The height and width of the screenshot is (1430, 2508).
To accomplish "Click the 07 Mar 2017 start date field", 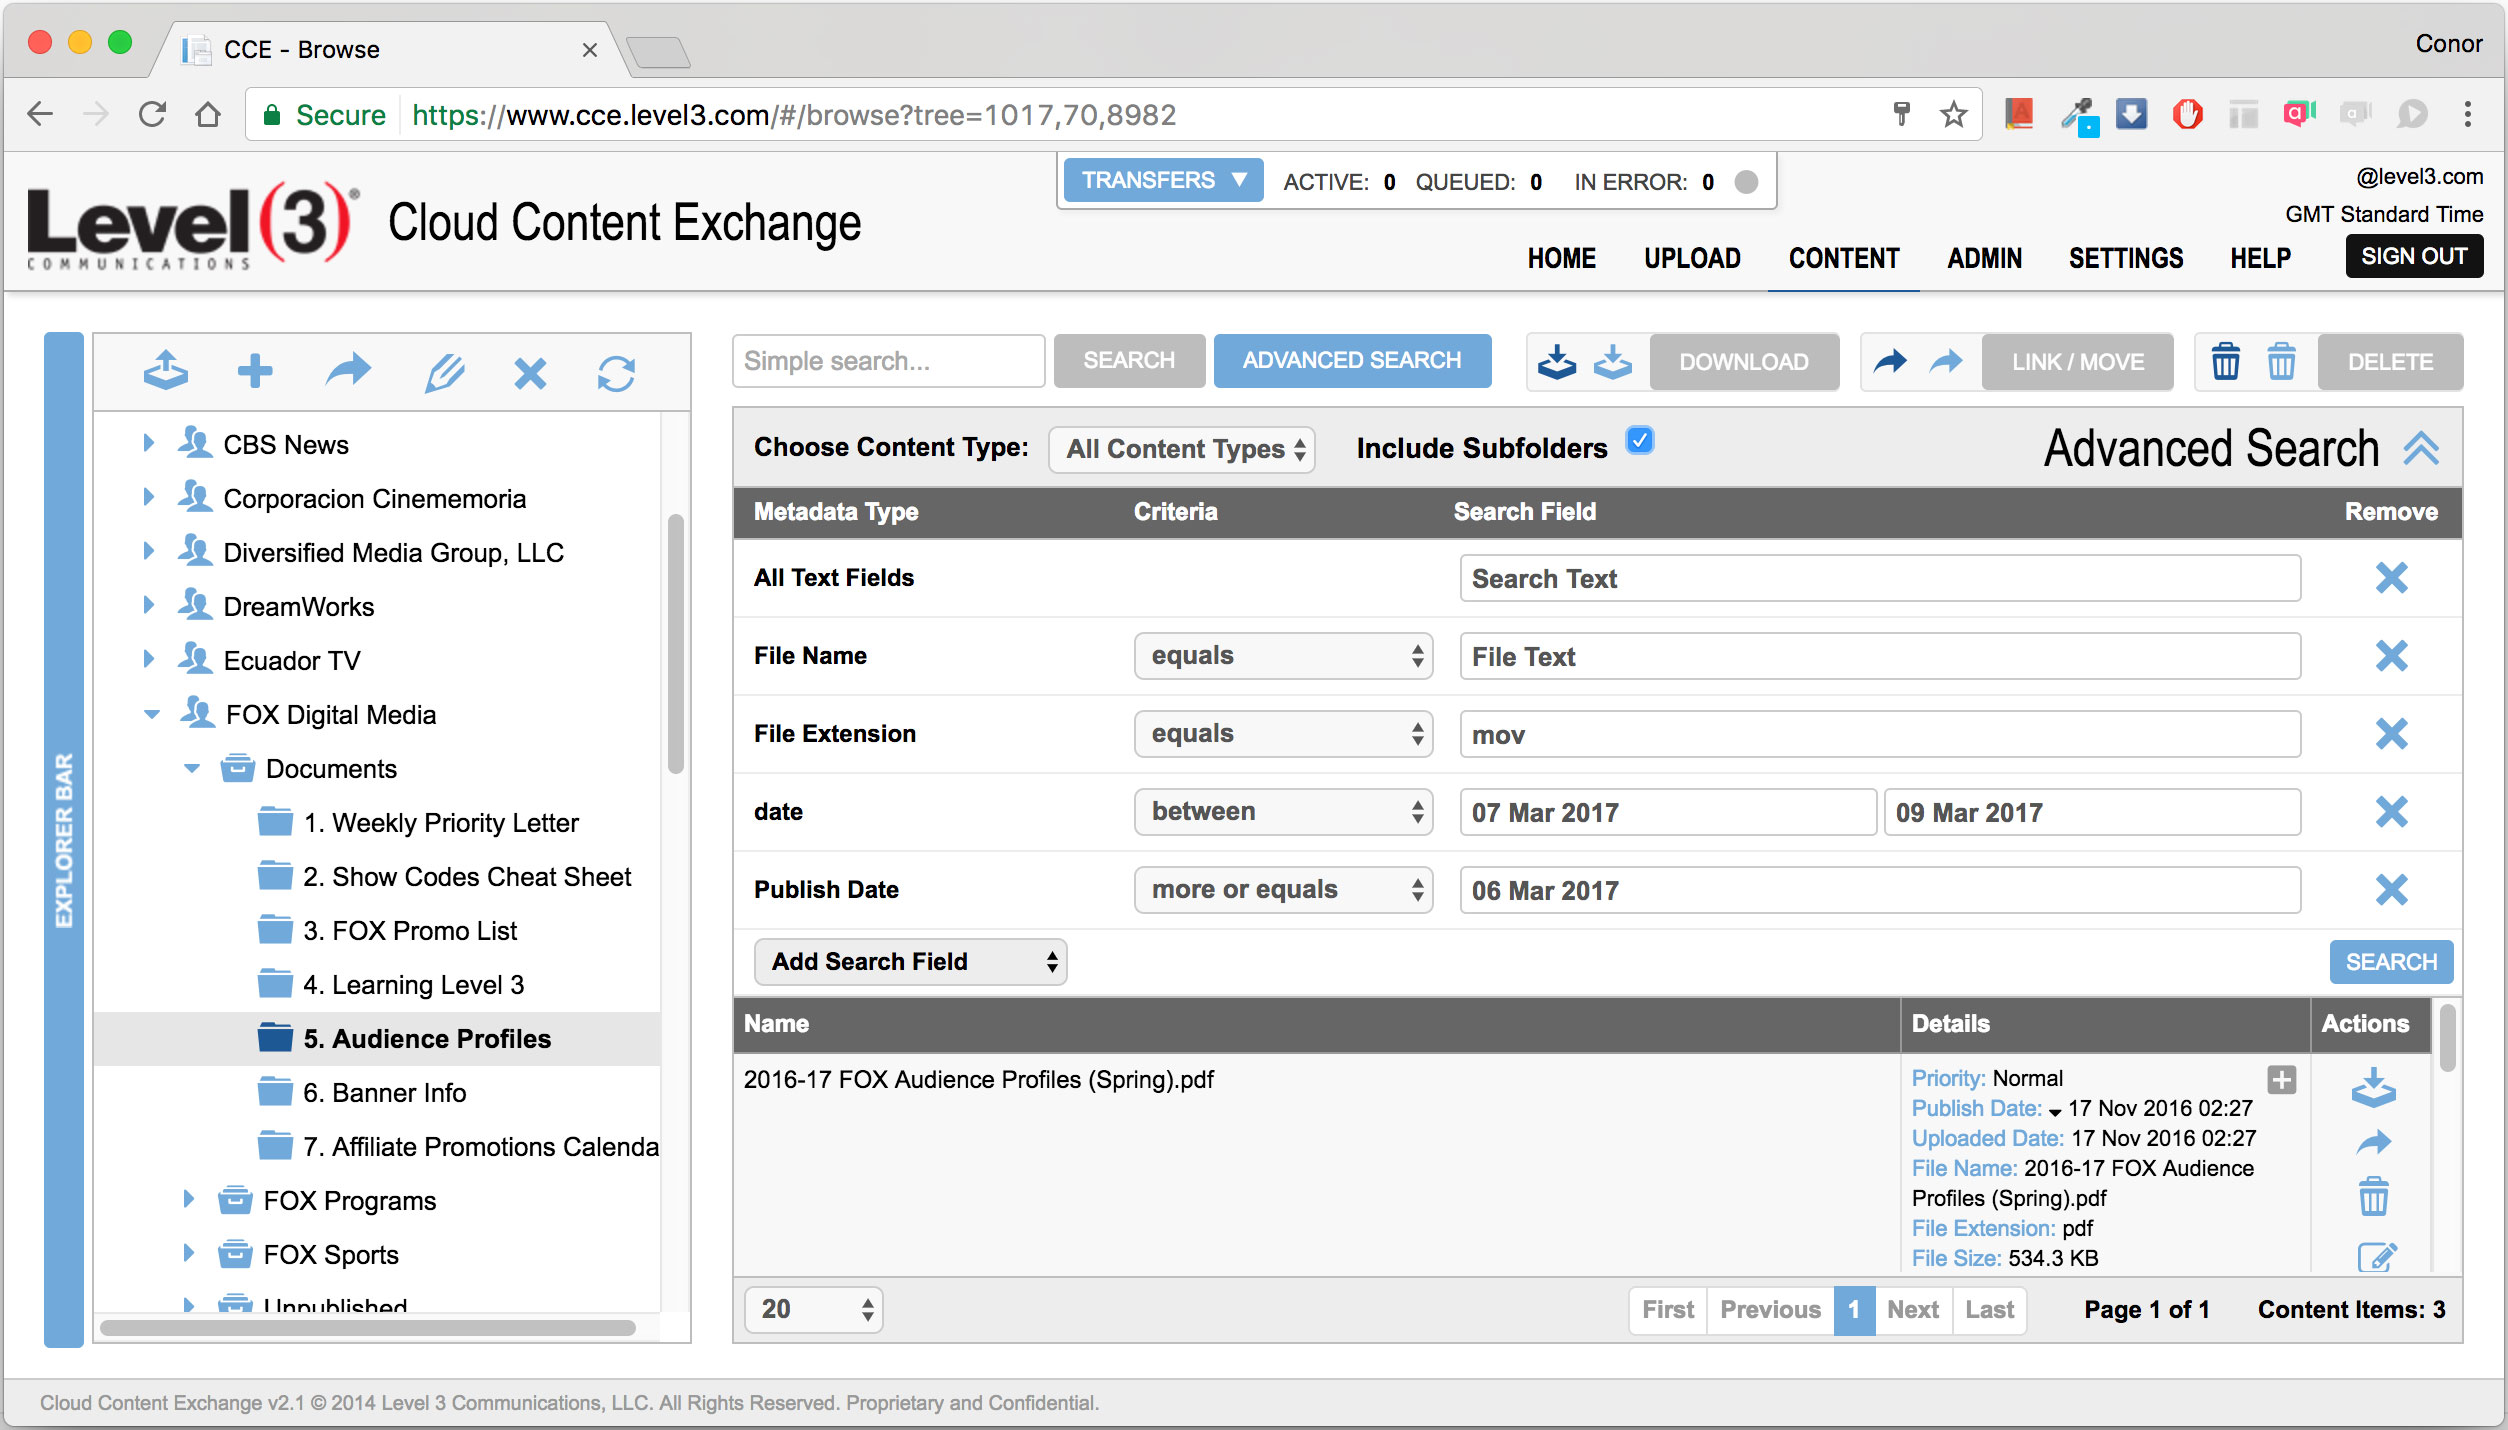I will tap(1667, 813).
